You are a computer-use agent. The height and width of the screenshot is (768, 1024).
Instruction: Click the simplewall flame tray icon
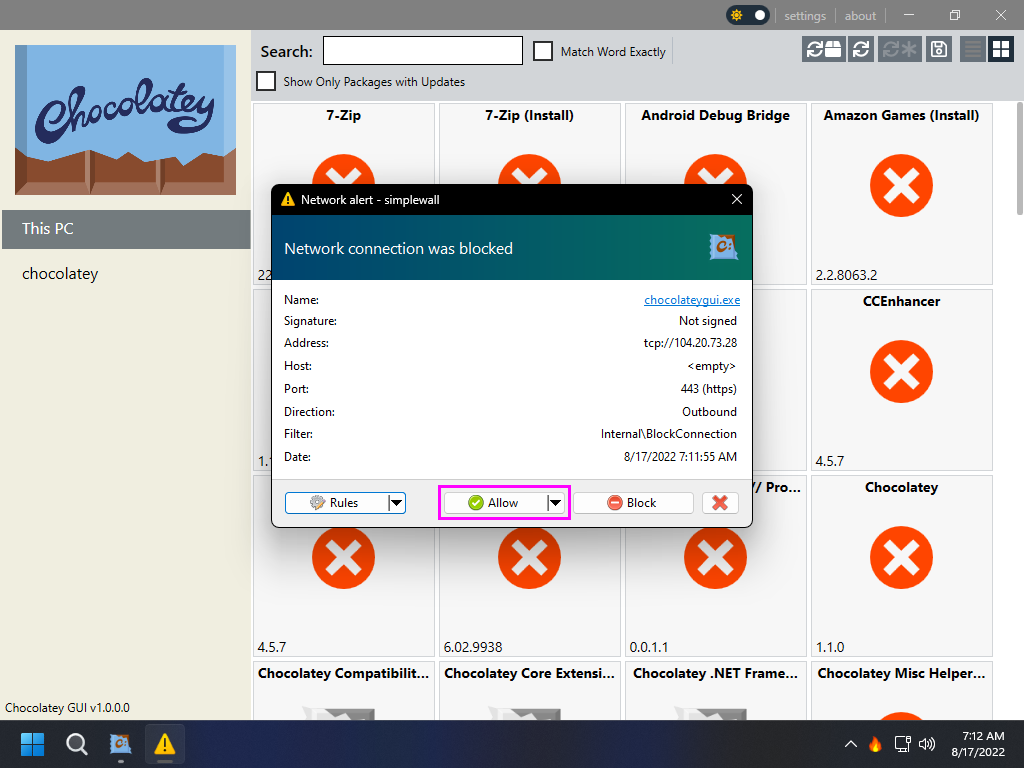tap(875, 744)
